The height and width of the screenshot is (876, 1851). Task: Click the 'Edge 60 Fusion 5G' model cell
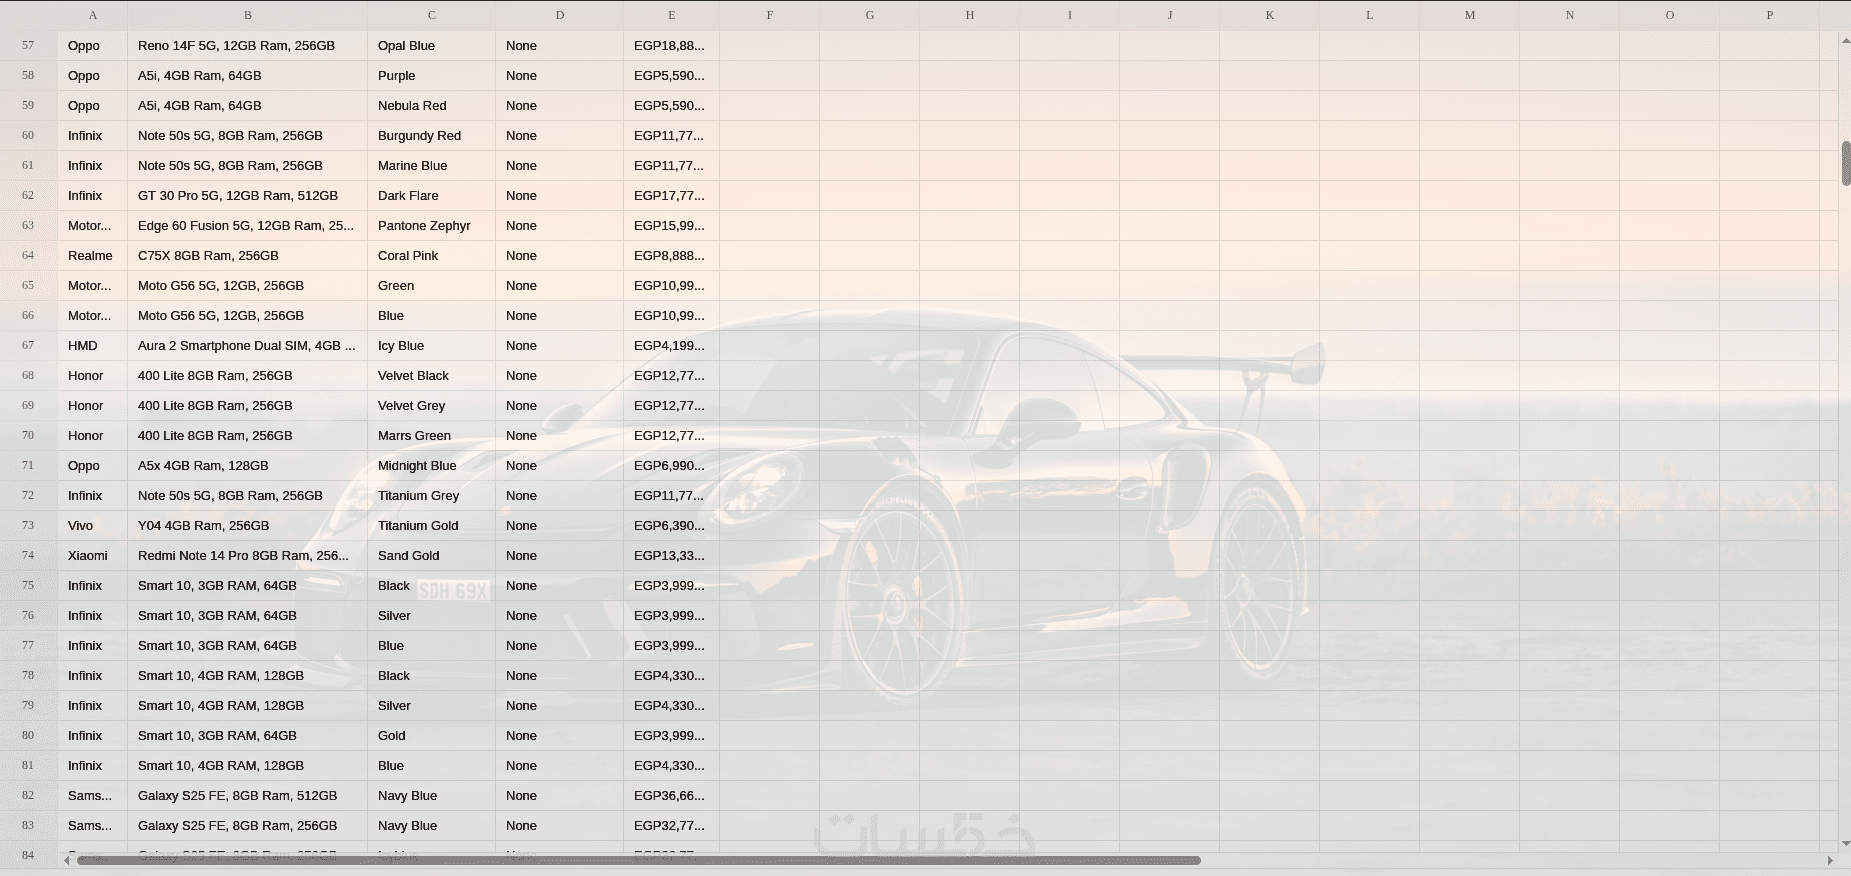click(248, 225)
